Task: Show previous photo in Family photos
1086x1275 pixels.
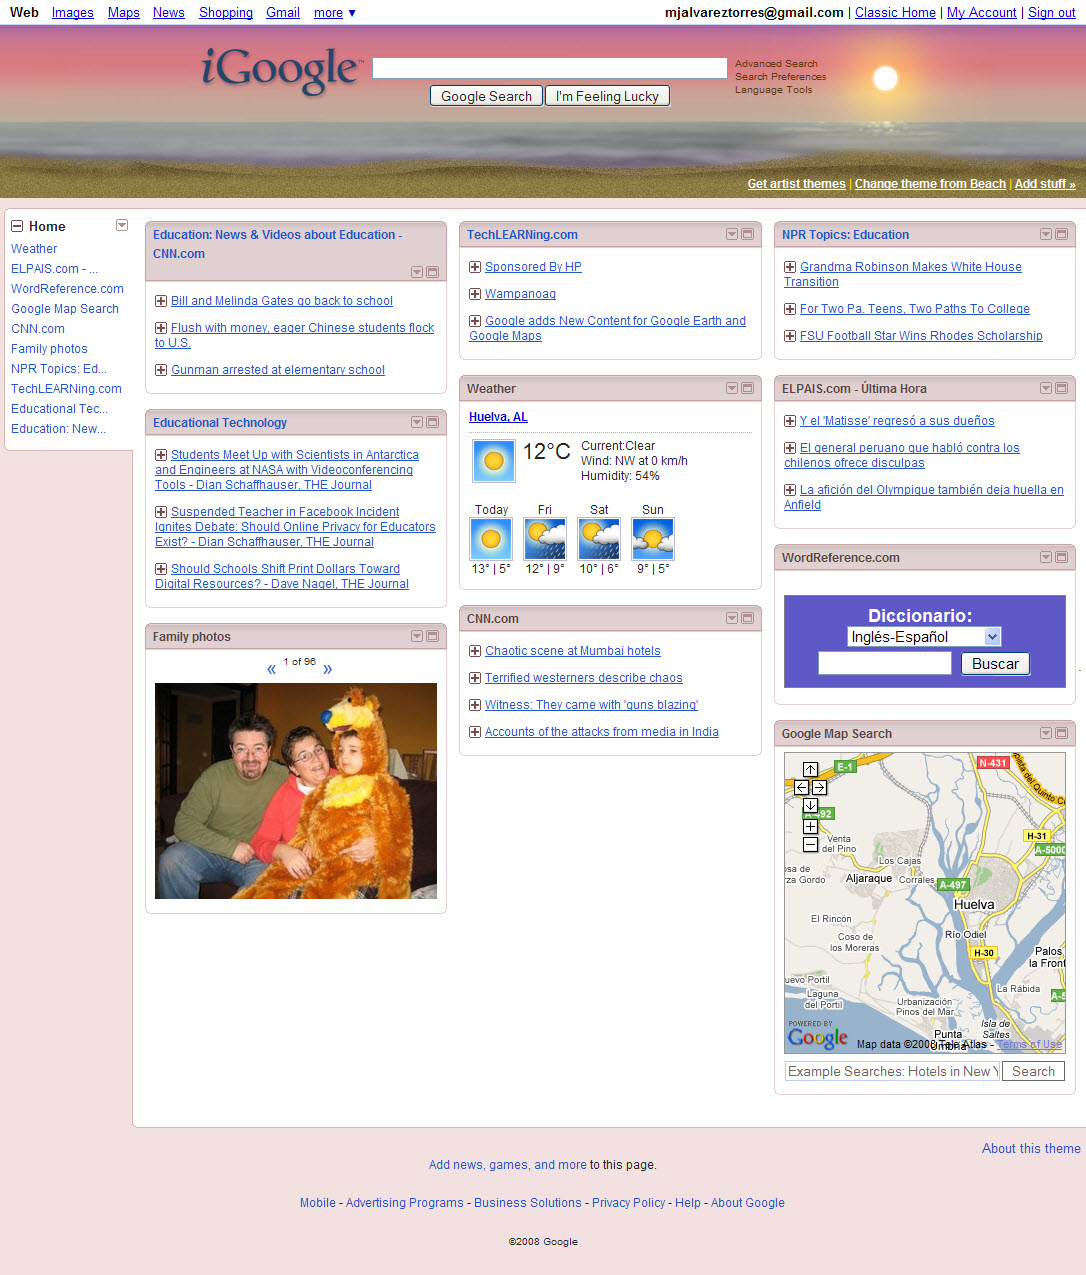Action: (x=271, y=669)
